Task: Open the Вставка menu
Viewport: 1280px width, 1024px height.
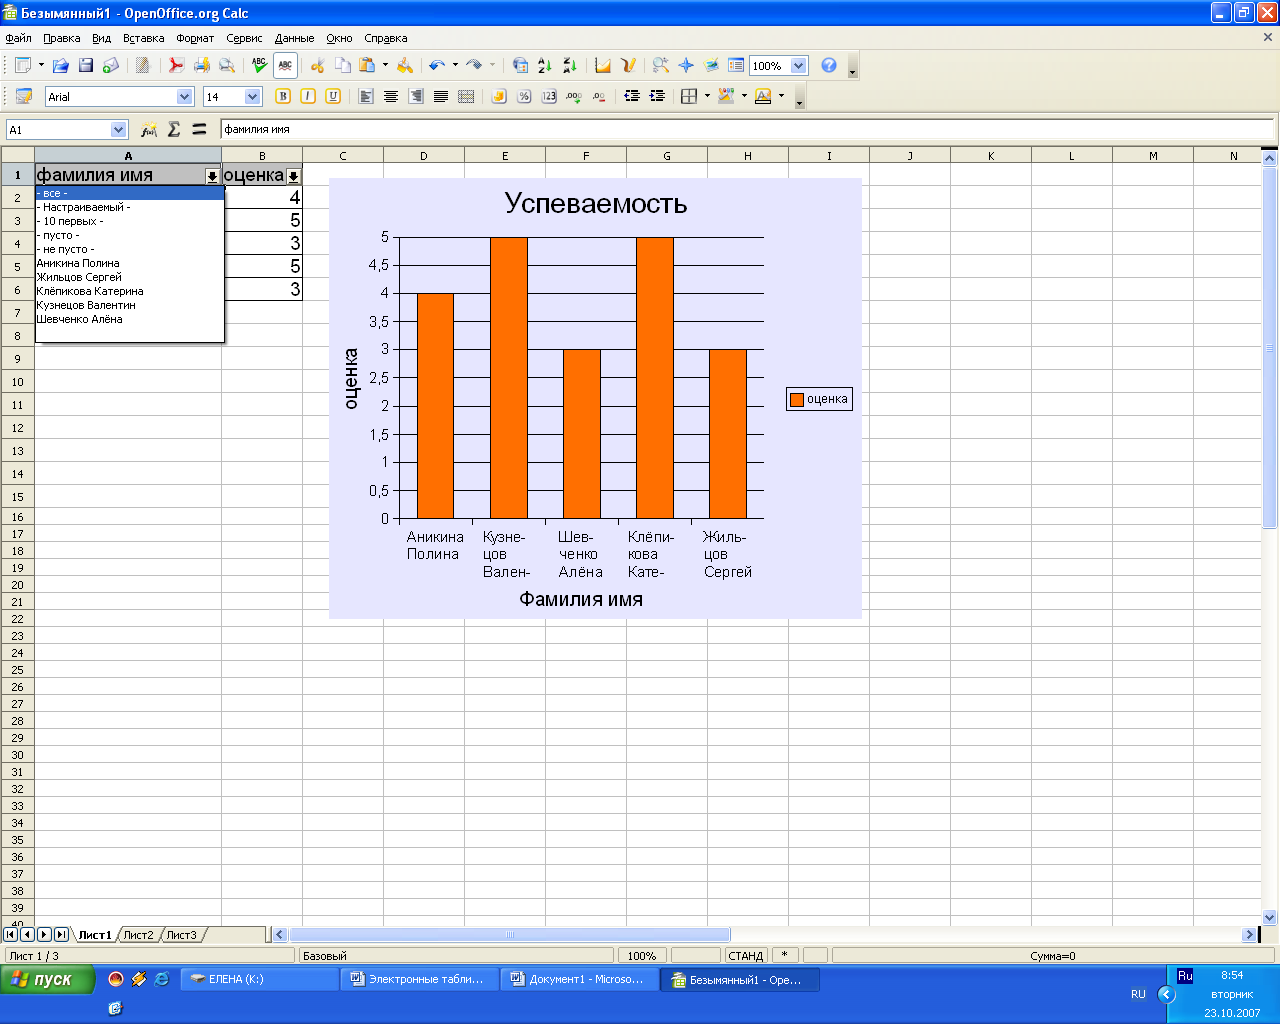Action: pos(144,38)
